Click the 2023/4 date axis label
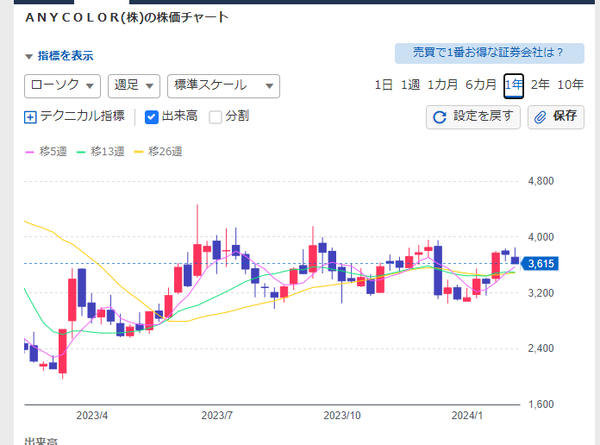 92,415
